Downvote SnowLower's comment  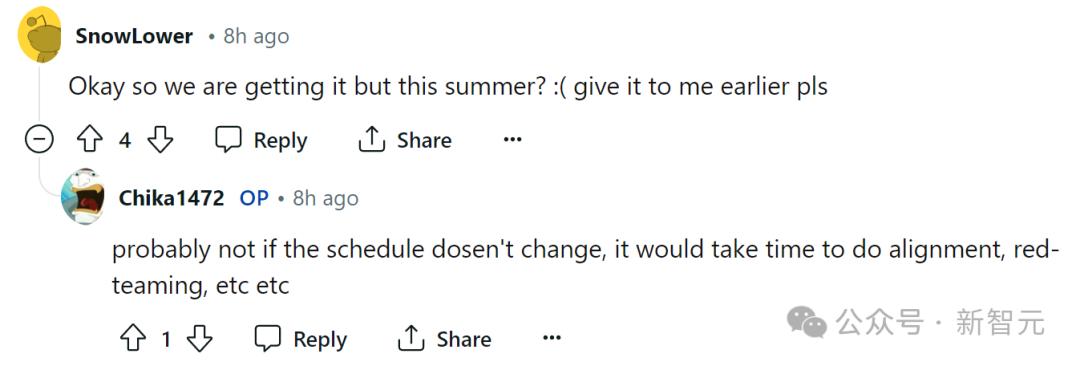pos(160,141)
